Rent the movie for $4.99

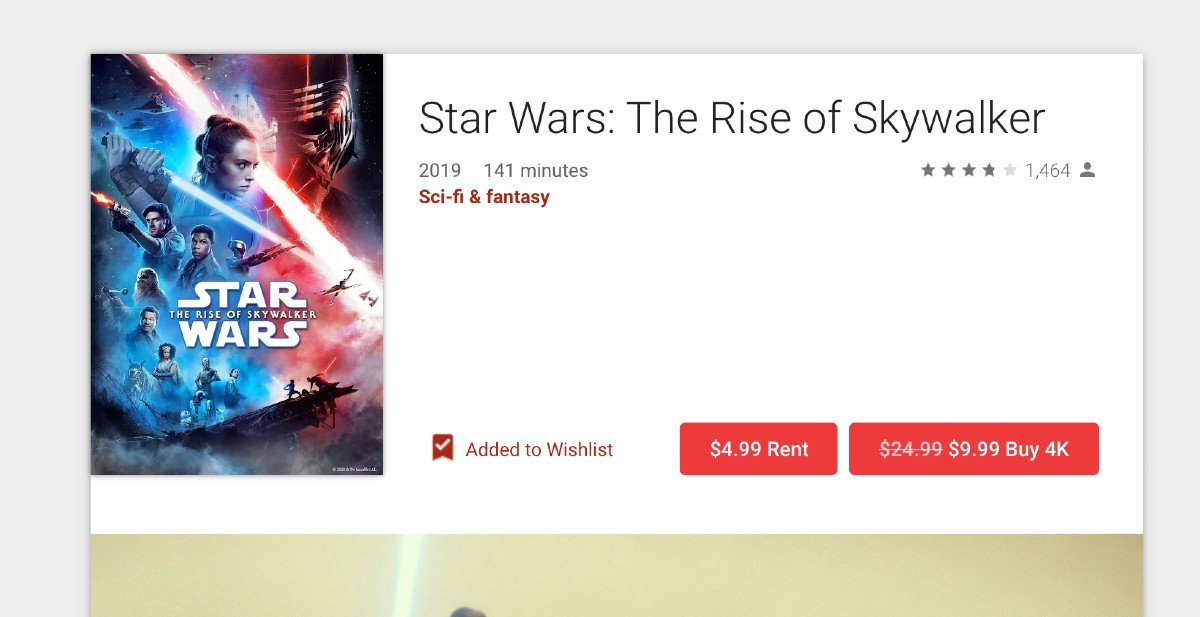point(758,449)
